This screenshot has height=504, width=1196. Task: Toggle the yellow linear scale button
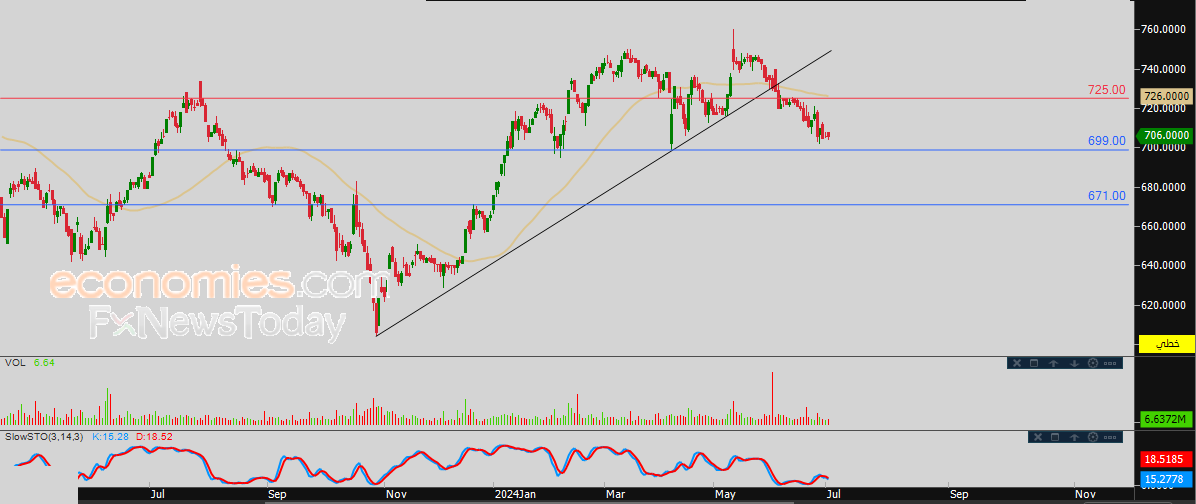[x=1167, y=343]
